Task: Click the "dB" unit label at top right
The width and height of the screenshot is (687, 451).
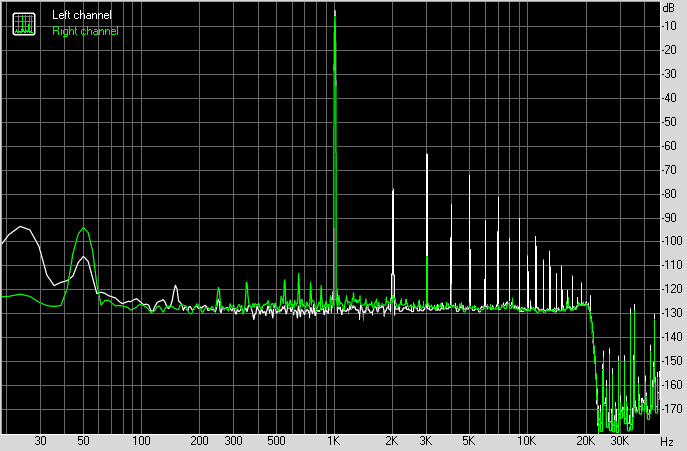Action: 669,8
